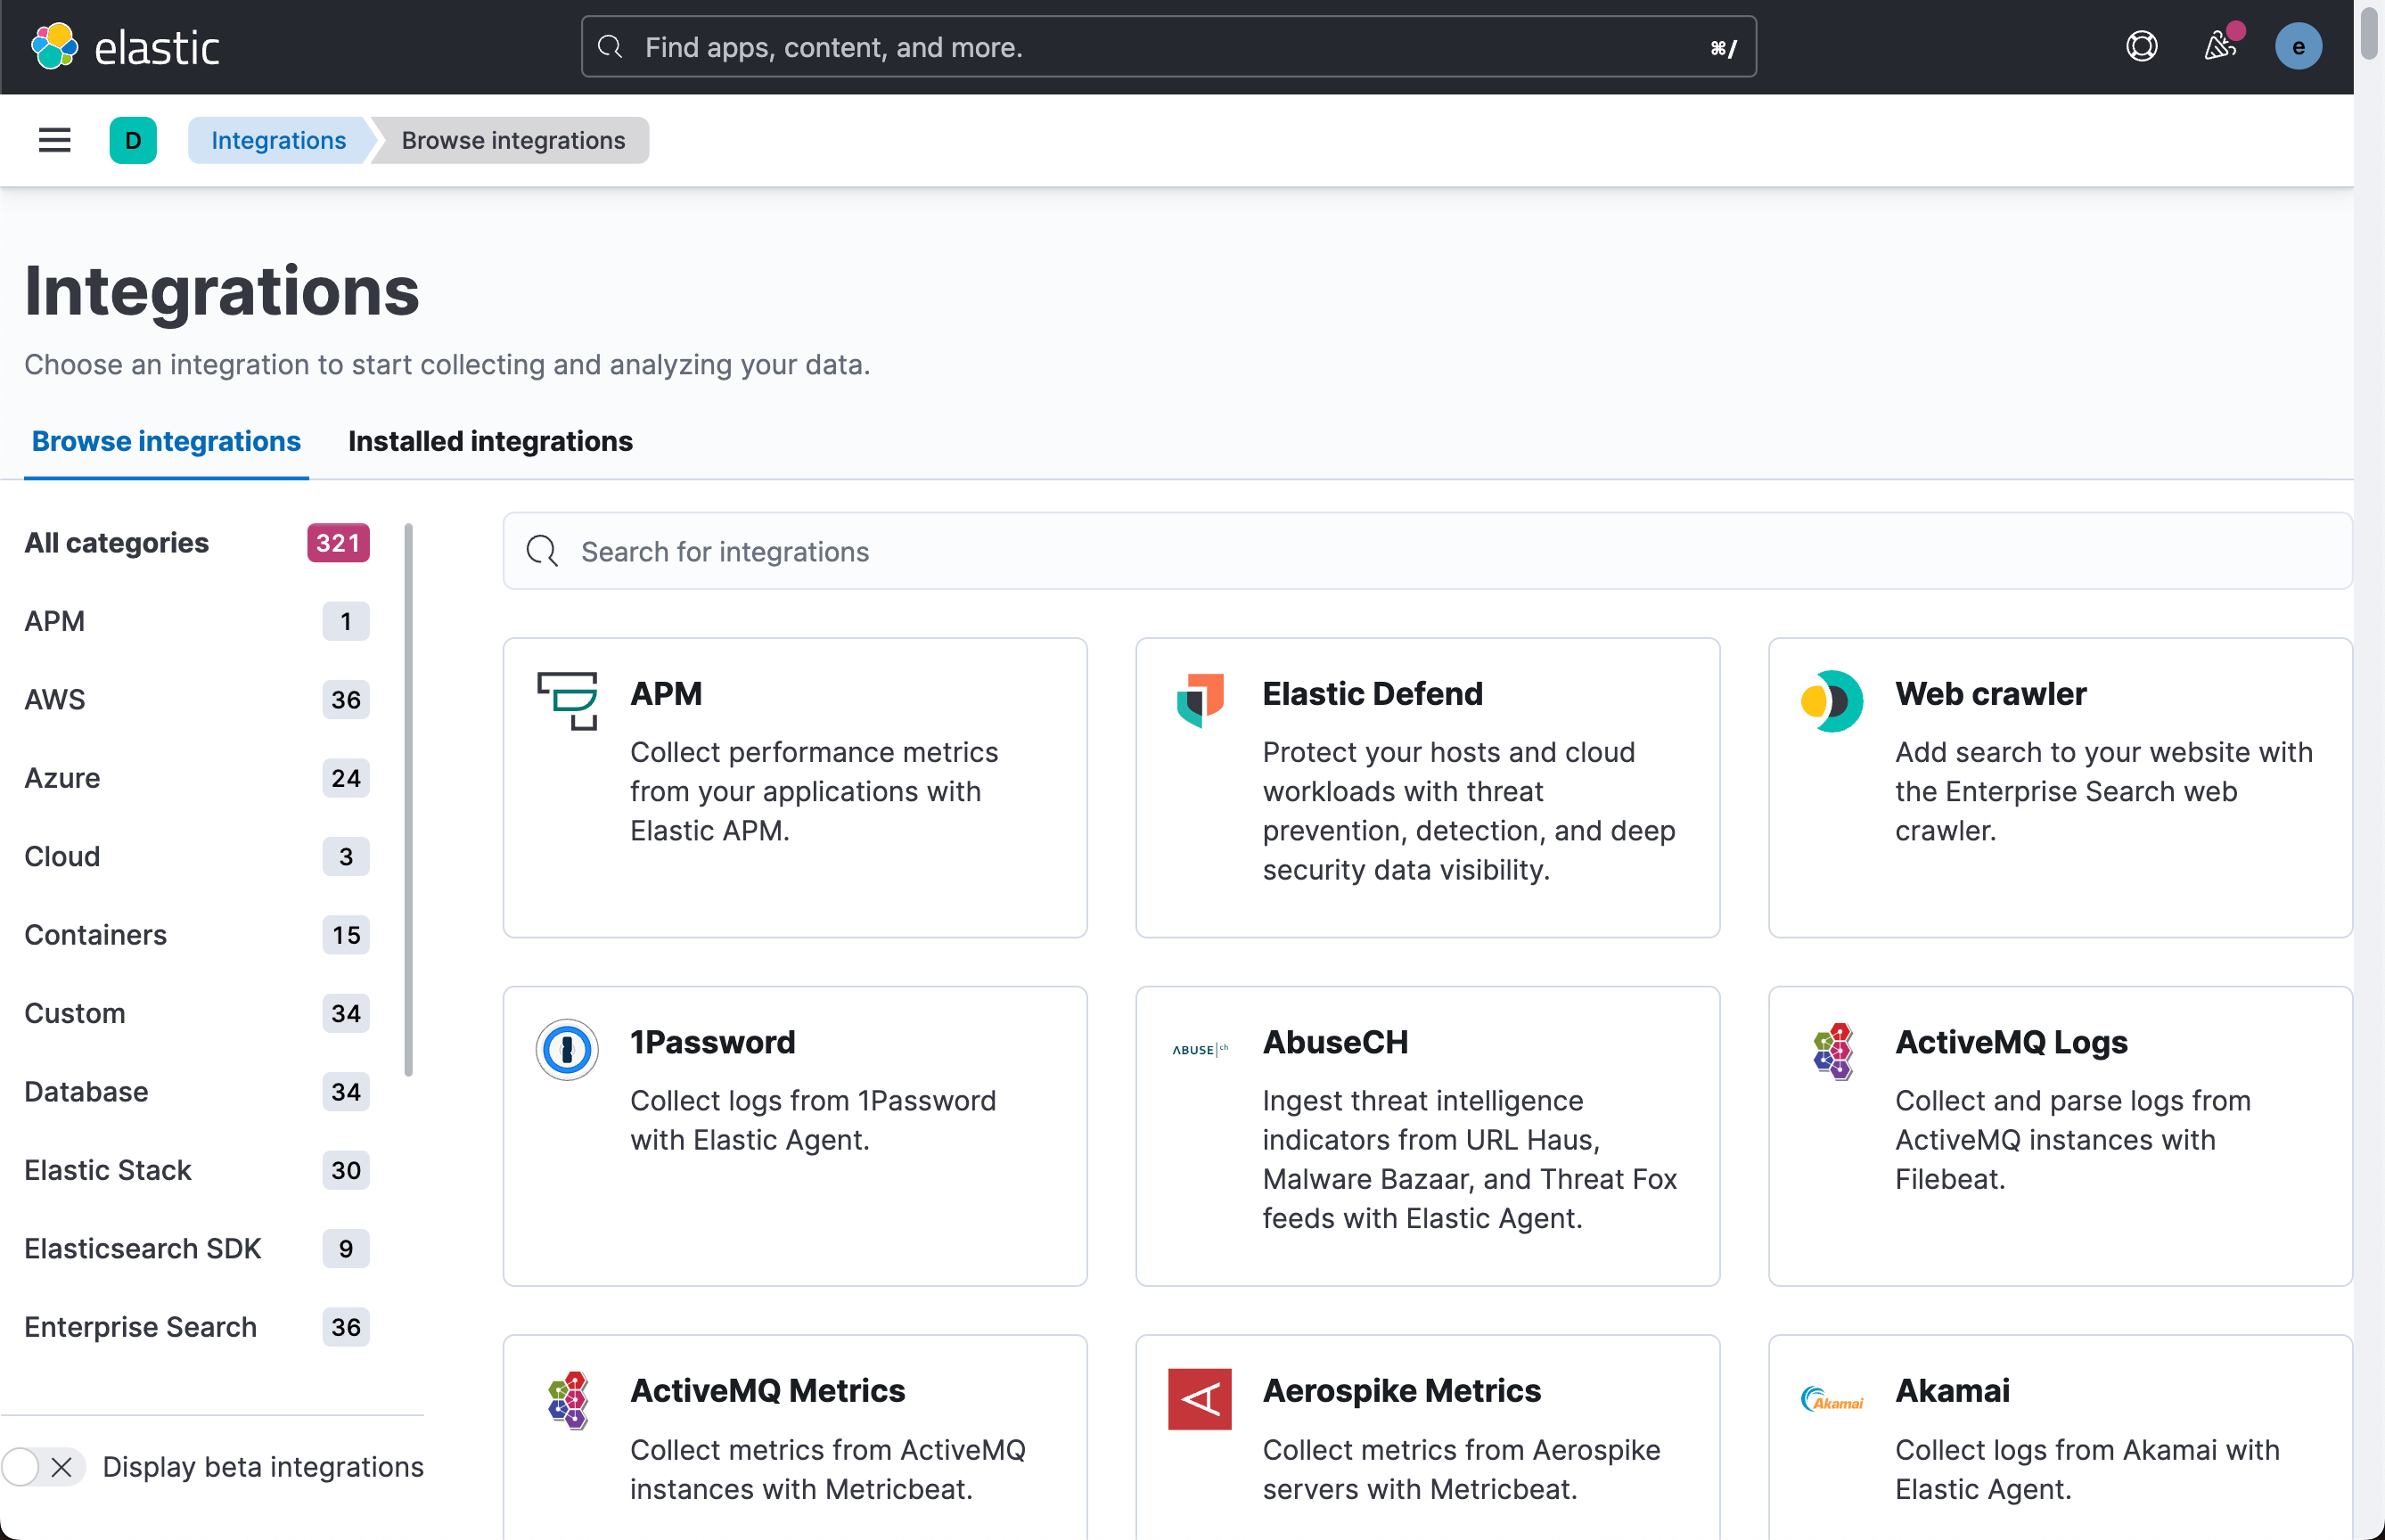Open the newsfeed party popper icon
This screenshot has height=1540, width=2385.
(x=2219, y=46)
